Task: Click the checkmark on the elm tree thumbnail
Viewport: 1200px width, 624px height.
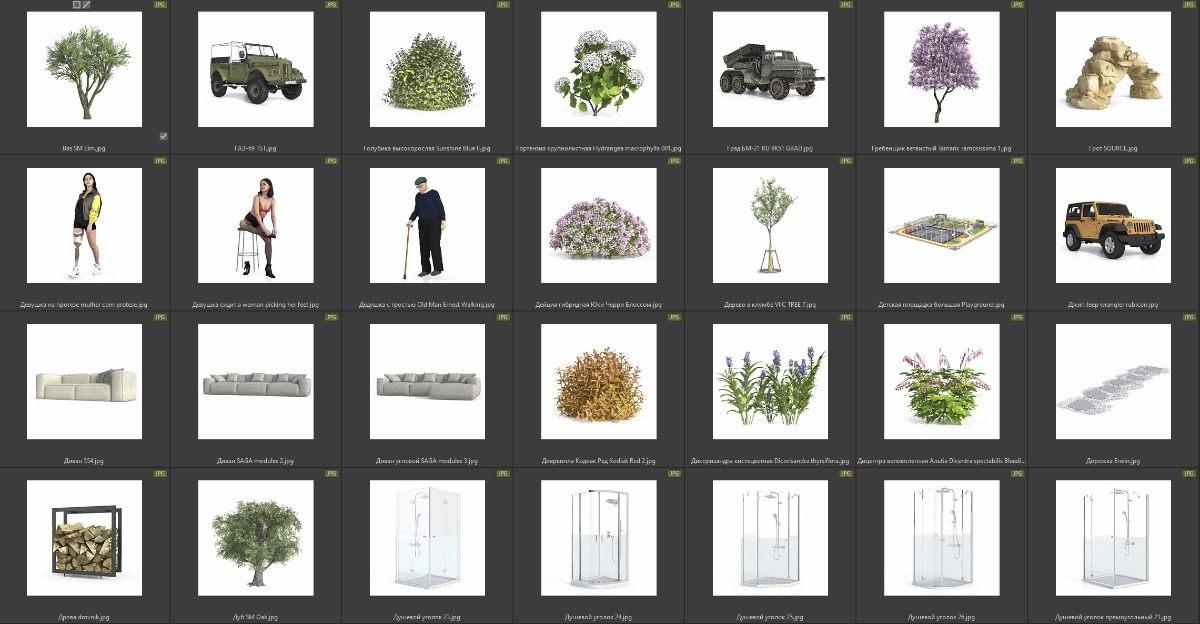Action: point(163,136)
